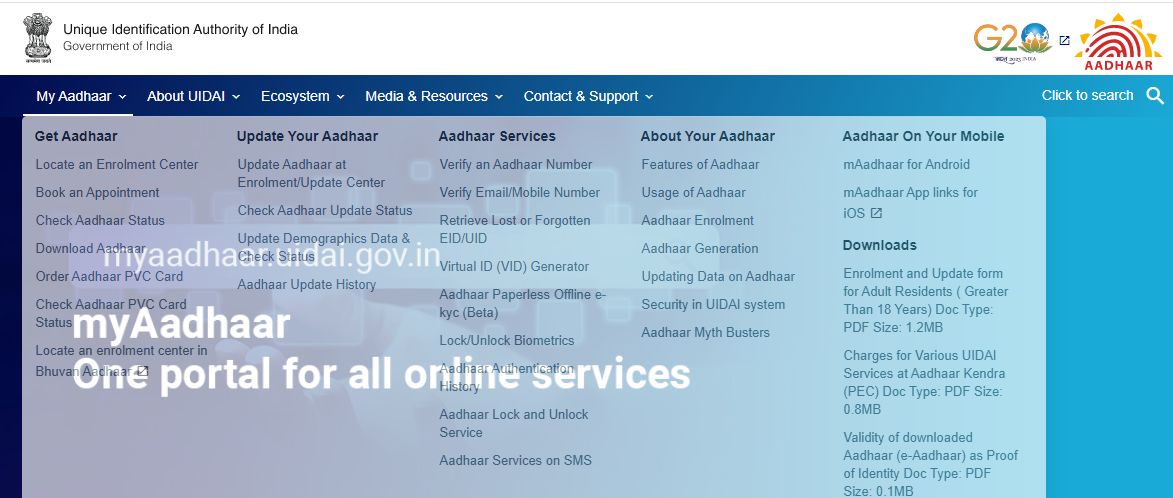This screenshot has width=1173, height=498.
Task: Open Locate an Enrolment Center link
Action: pos(117,164)
